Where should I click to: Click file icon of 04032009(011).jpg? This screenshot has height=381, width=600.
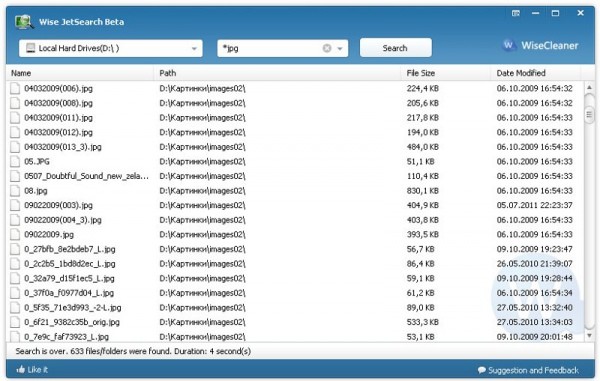tap(15, 117)
